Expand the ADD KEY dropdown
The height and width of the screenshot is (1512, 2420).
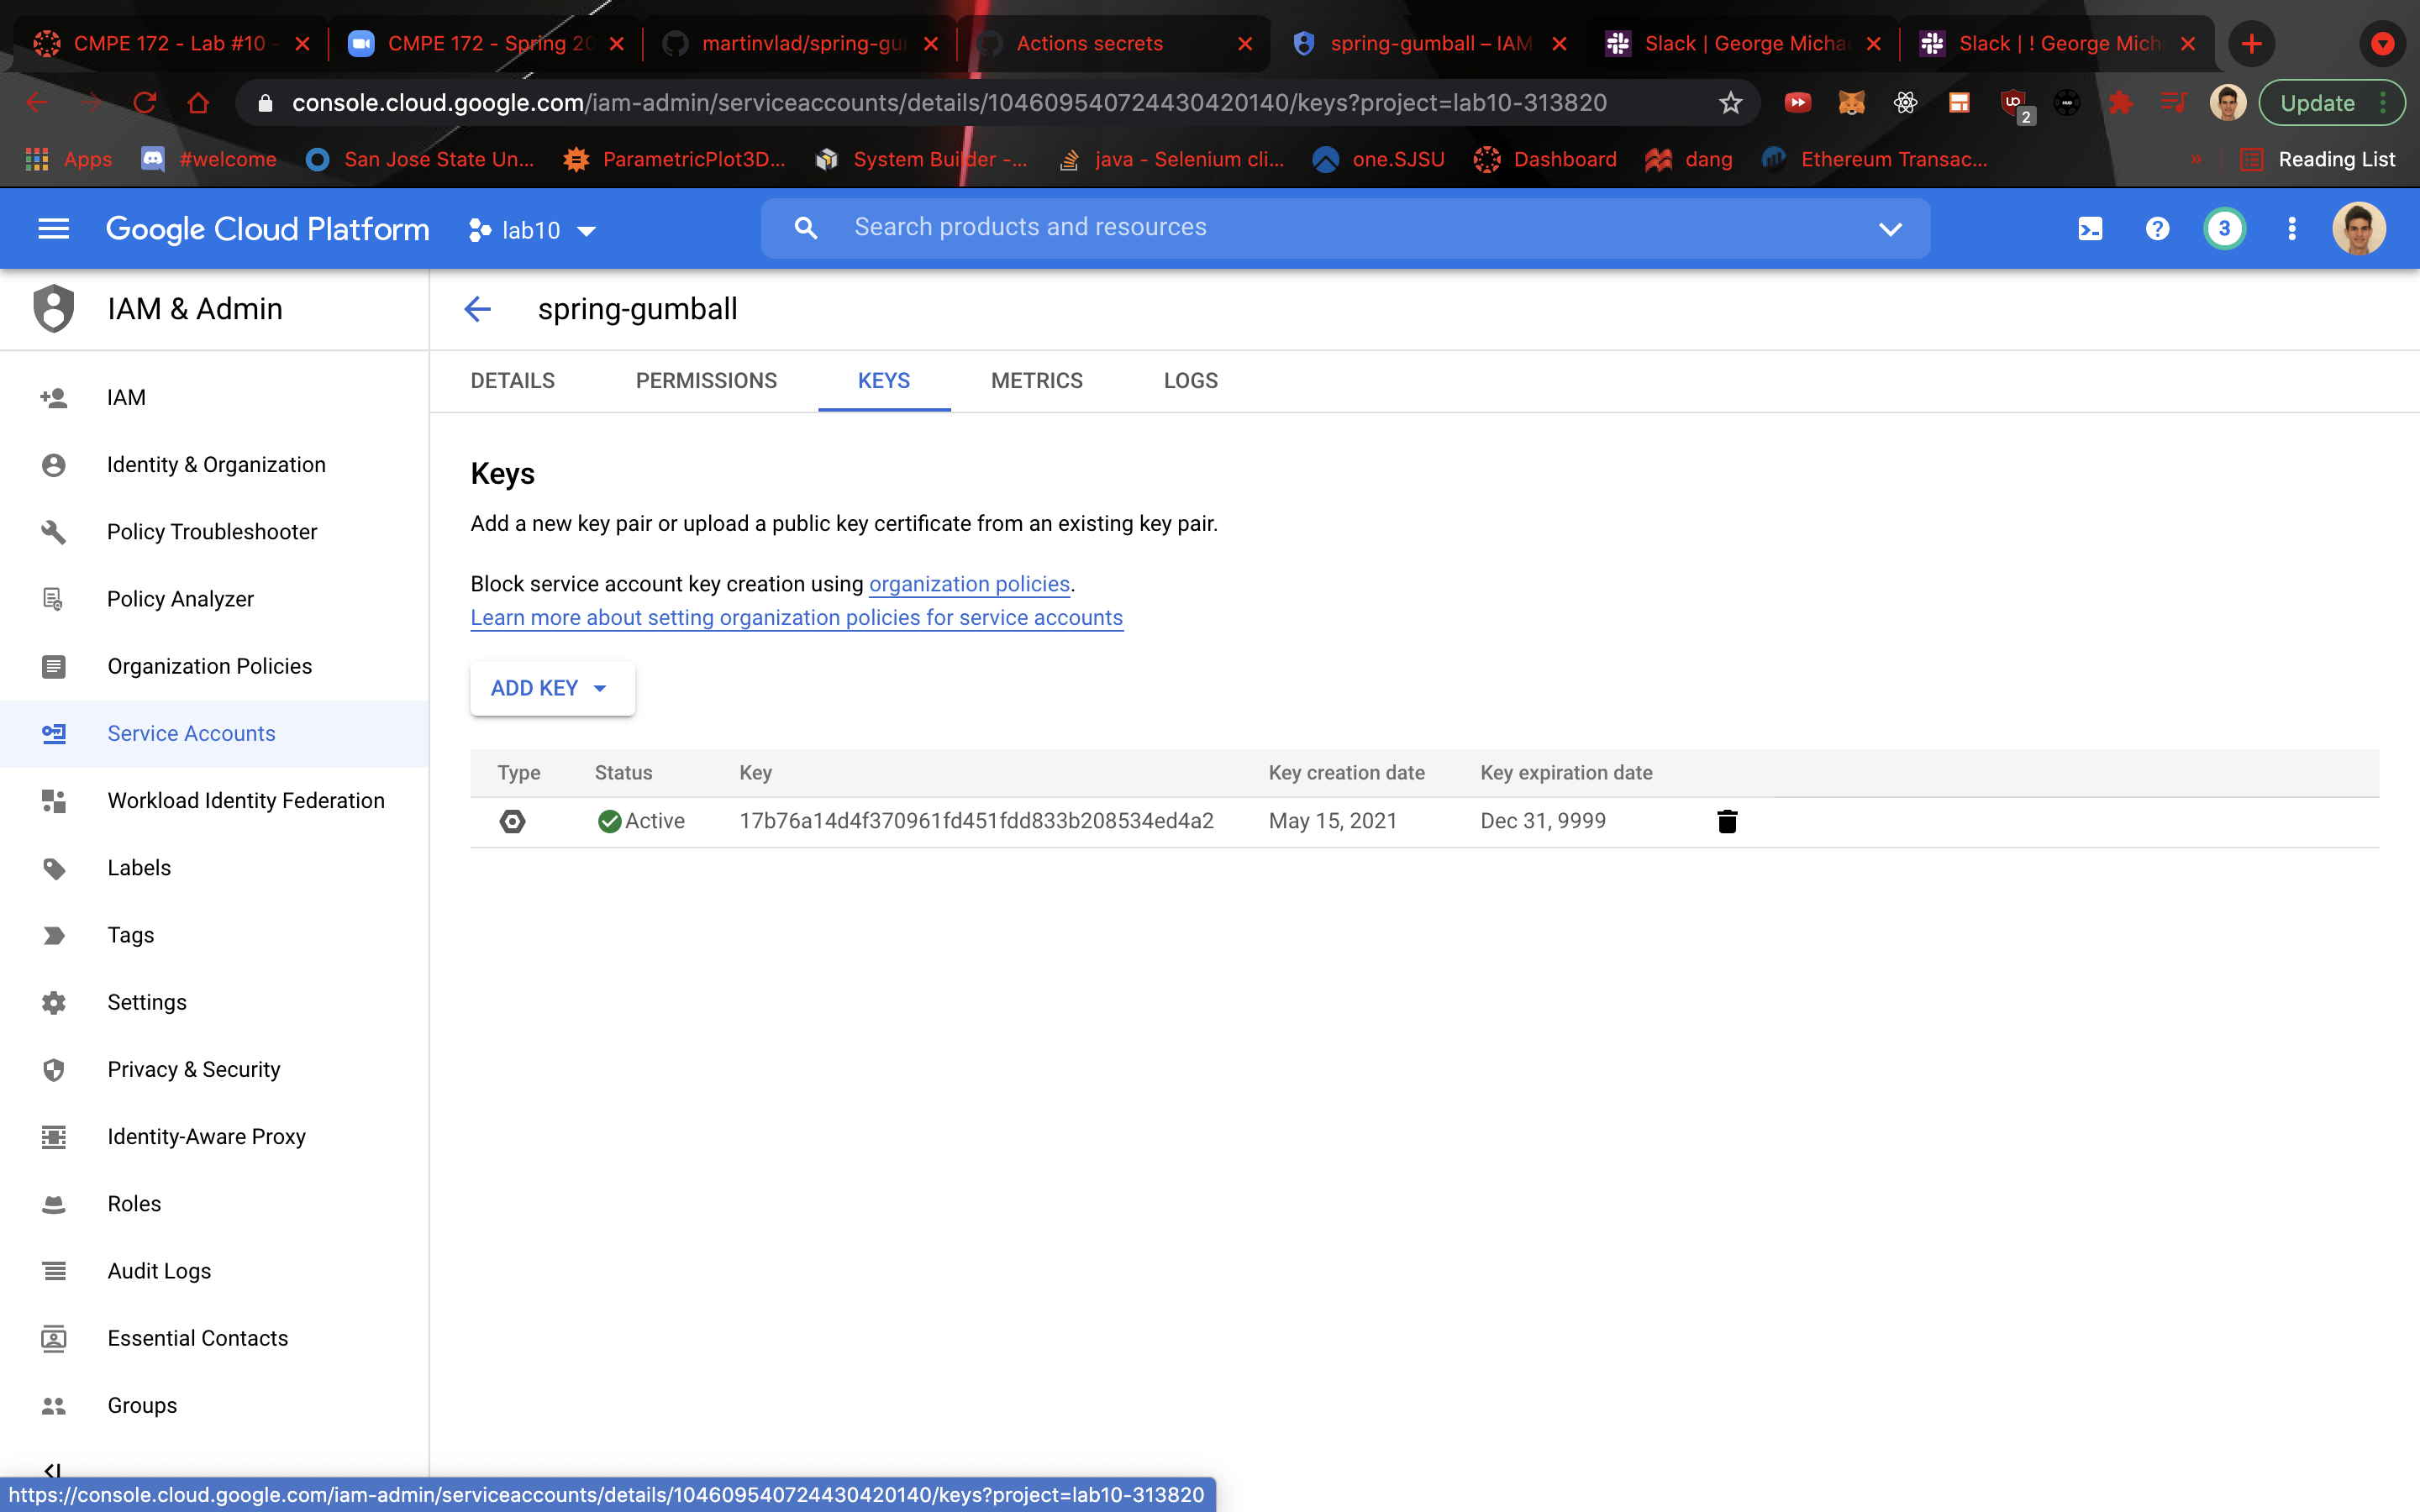(x=551, y=688)
